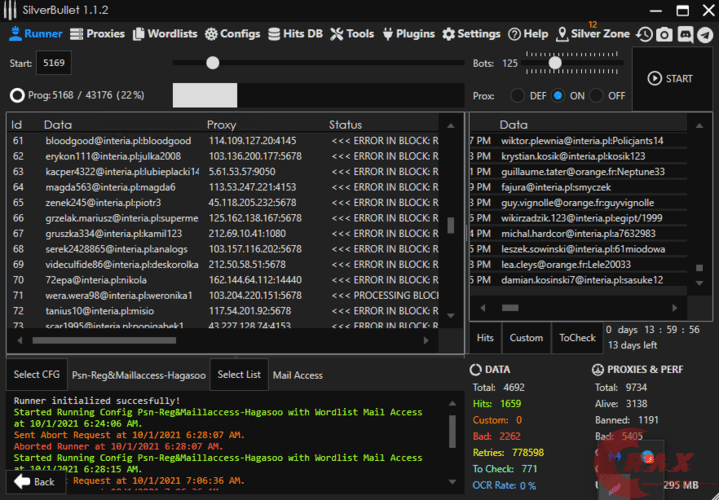Select the OFF proxy radio option
This screenshot has height=500, width=719.
[x=596, y=96]
